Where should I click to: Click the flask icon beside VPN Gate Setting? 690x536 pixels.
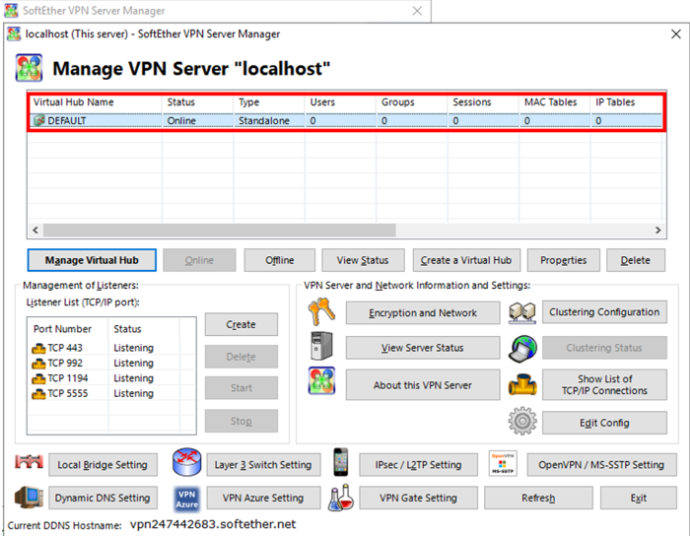click(341, 497)
